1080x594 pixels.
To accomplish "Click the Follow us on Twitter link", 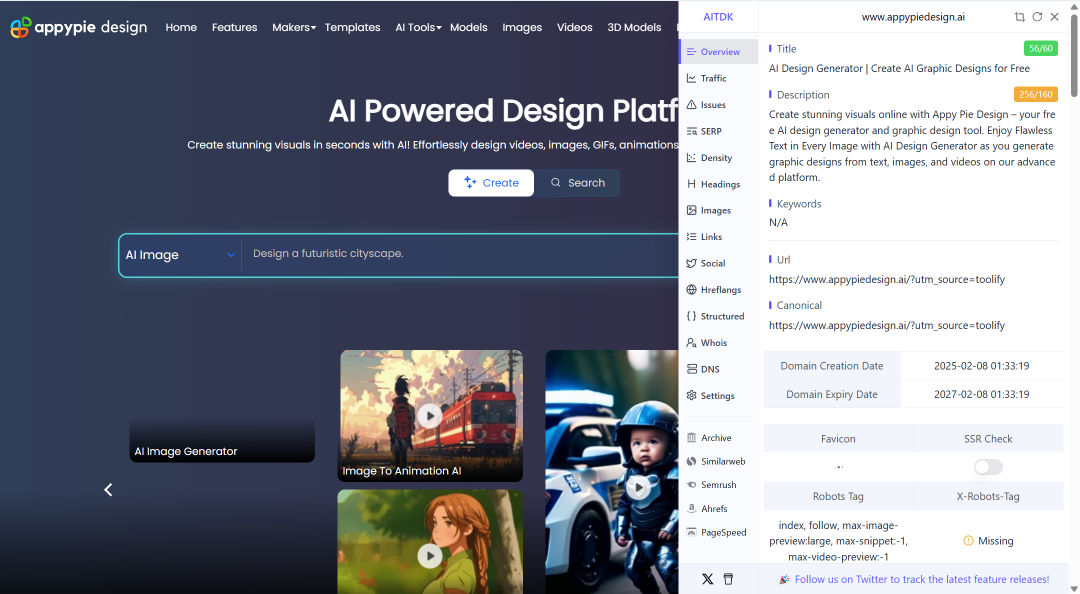I will pos(922,580).
